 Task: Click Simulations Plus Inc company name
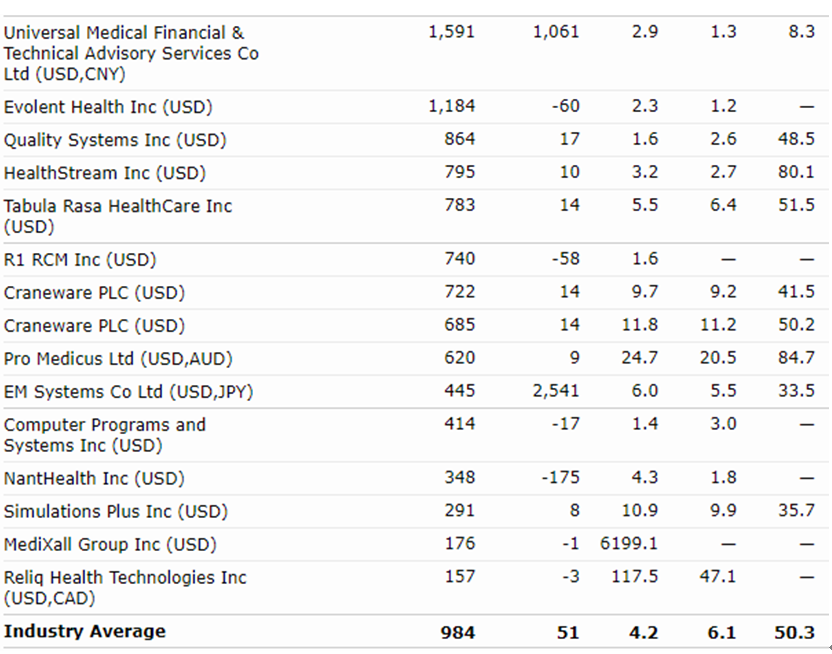coord(115,512)
